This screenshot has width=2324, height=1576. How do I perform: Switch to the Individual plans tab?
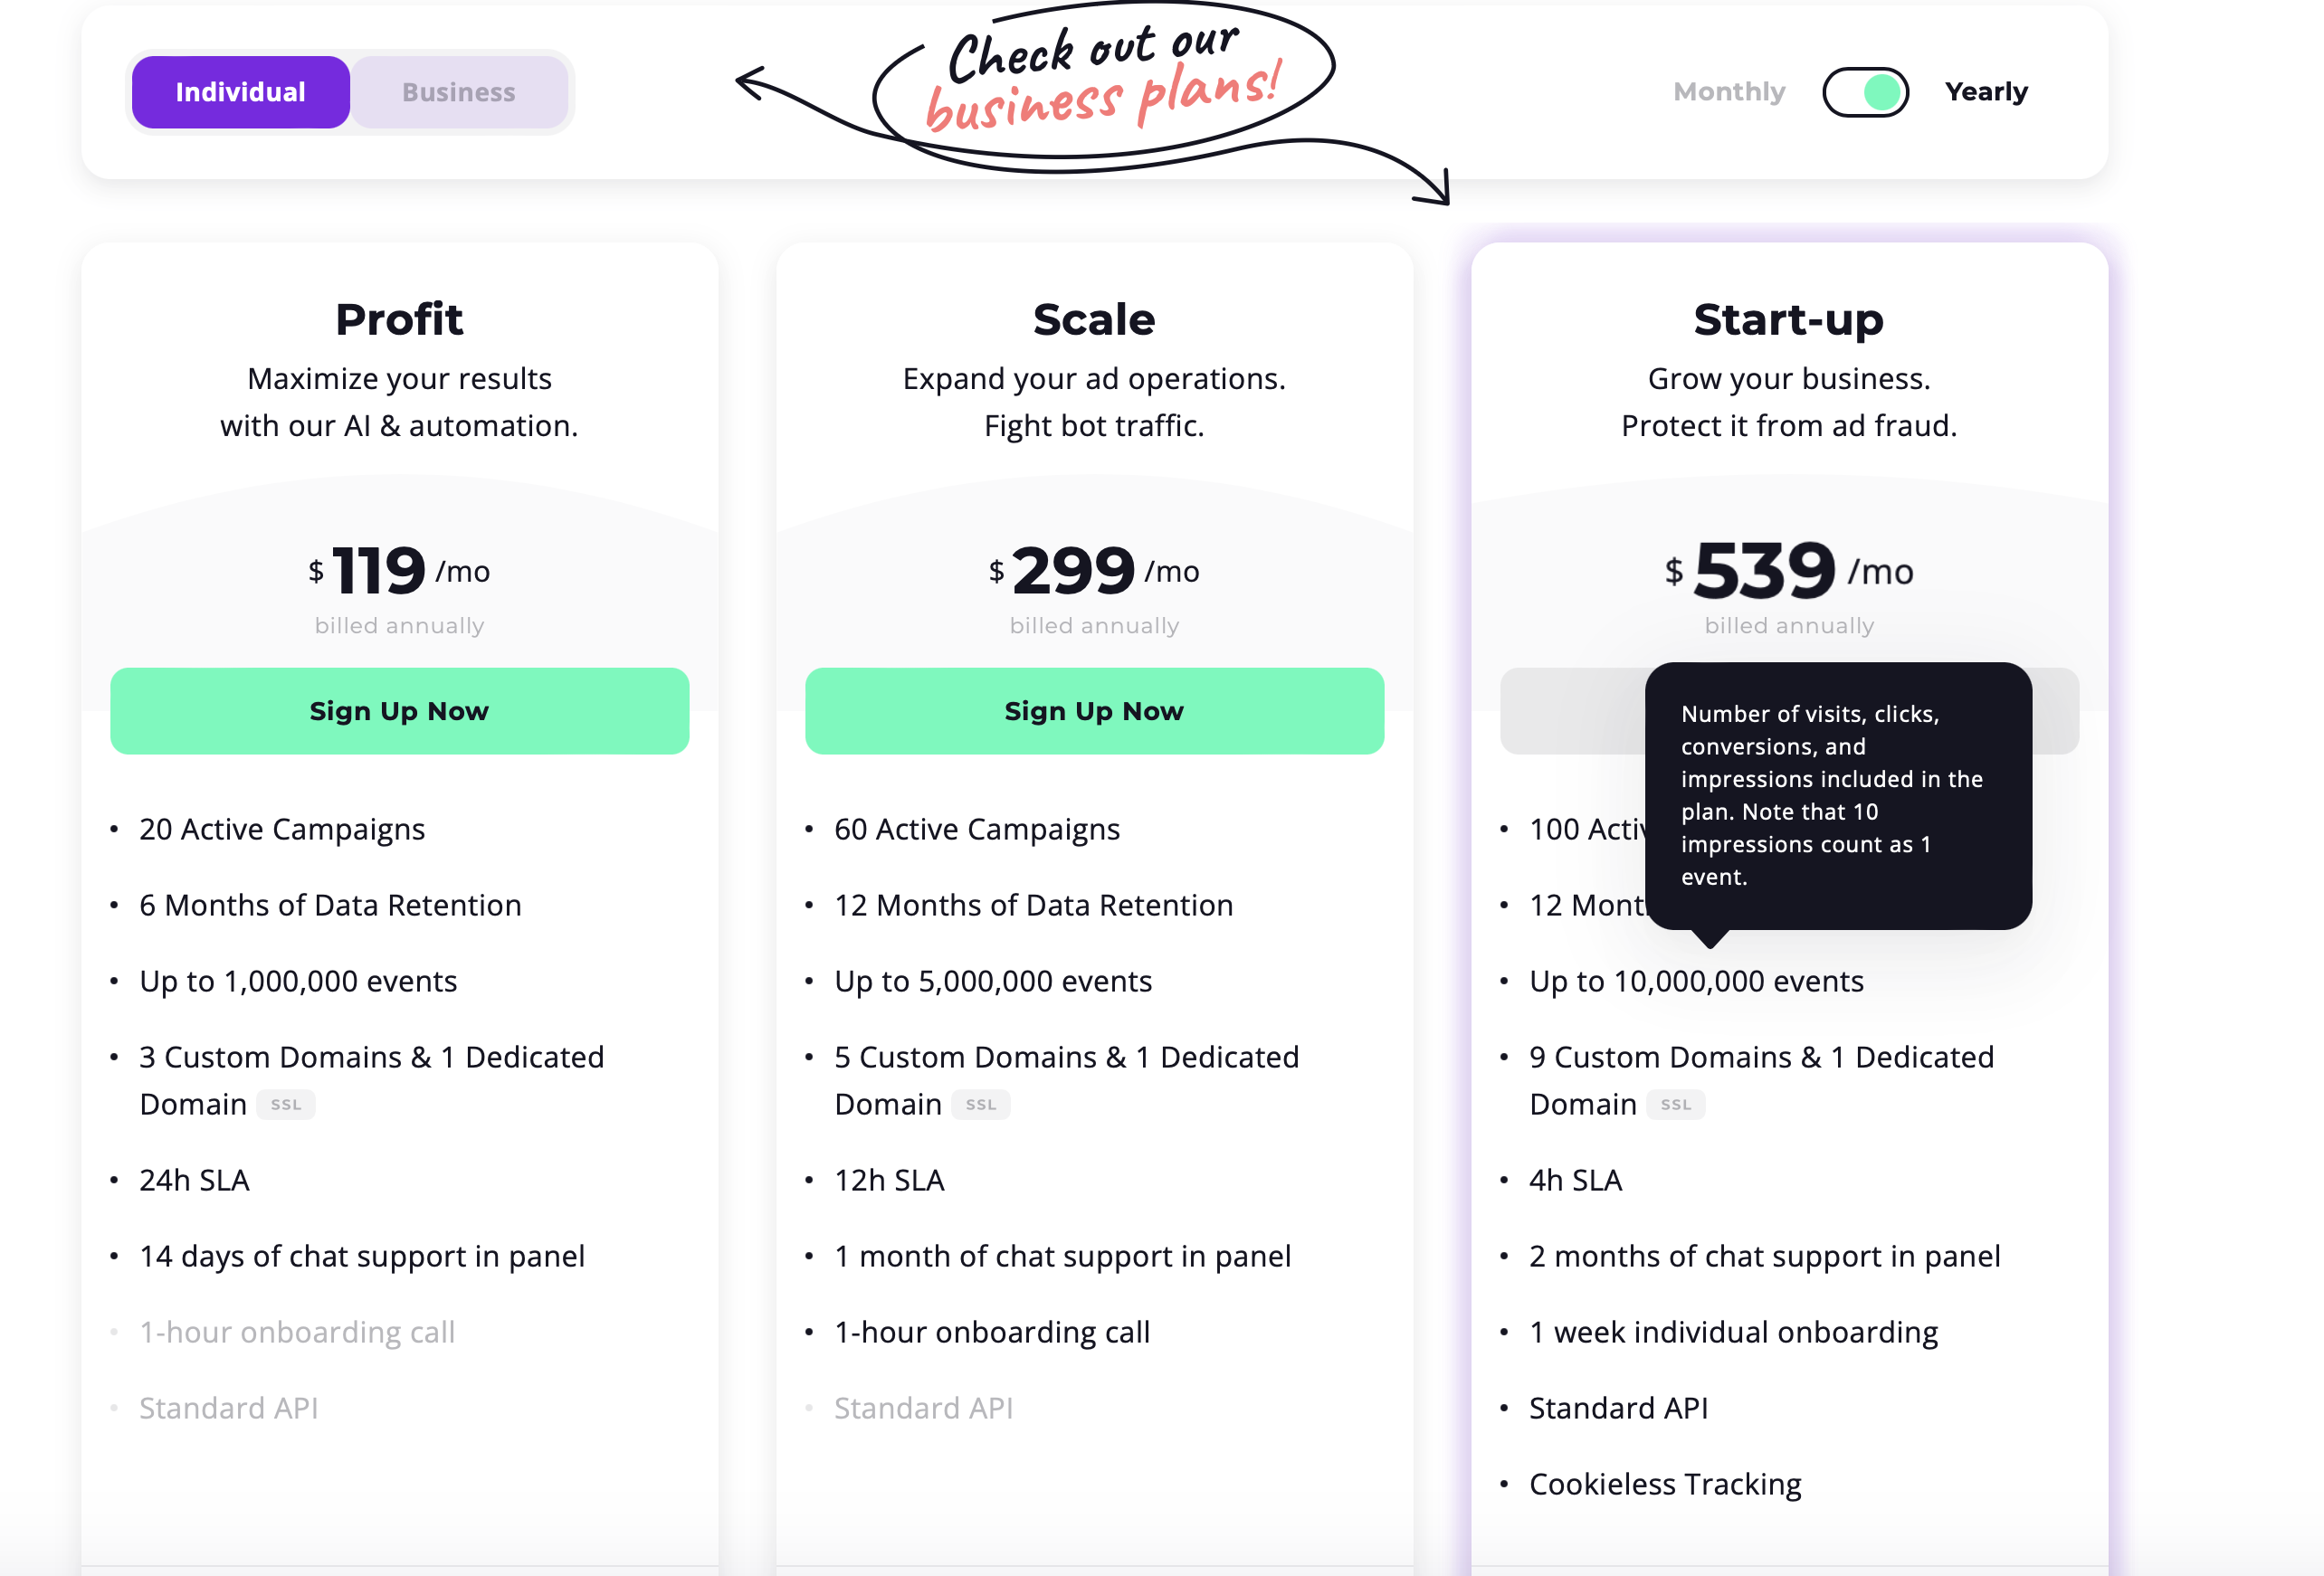[241, 92]
